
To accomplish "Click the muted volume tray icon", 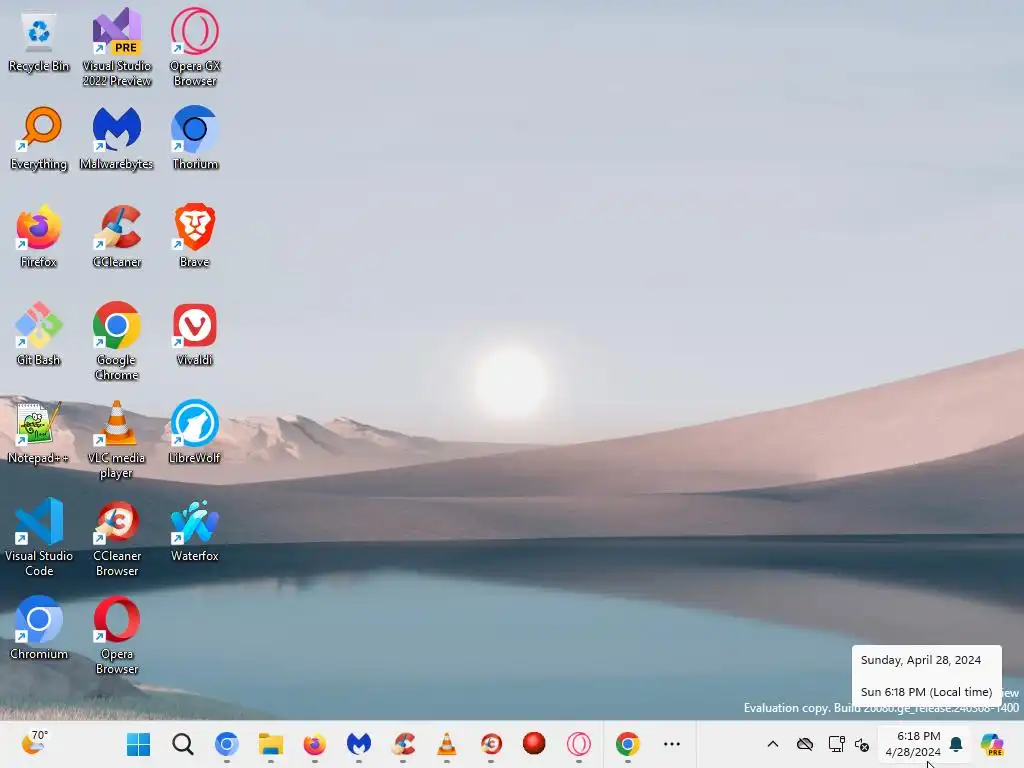I will [x=861, y=744].
